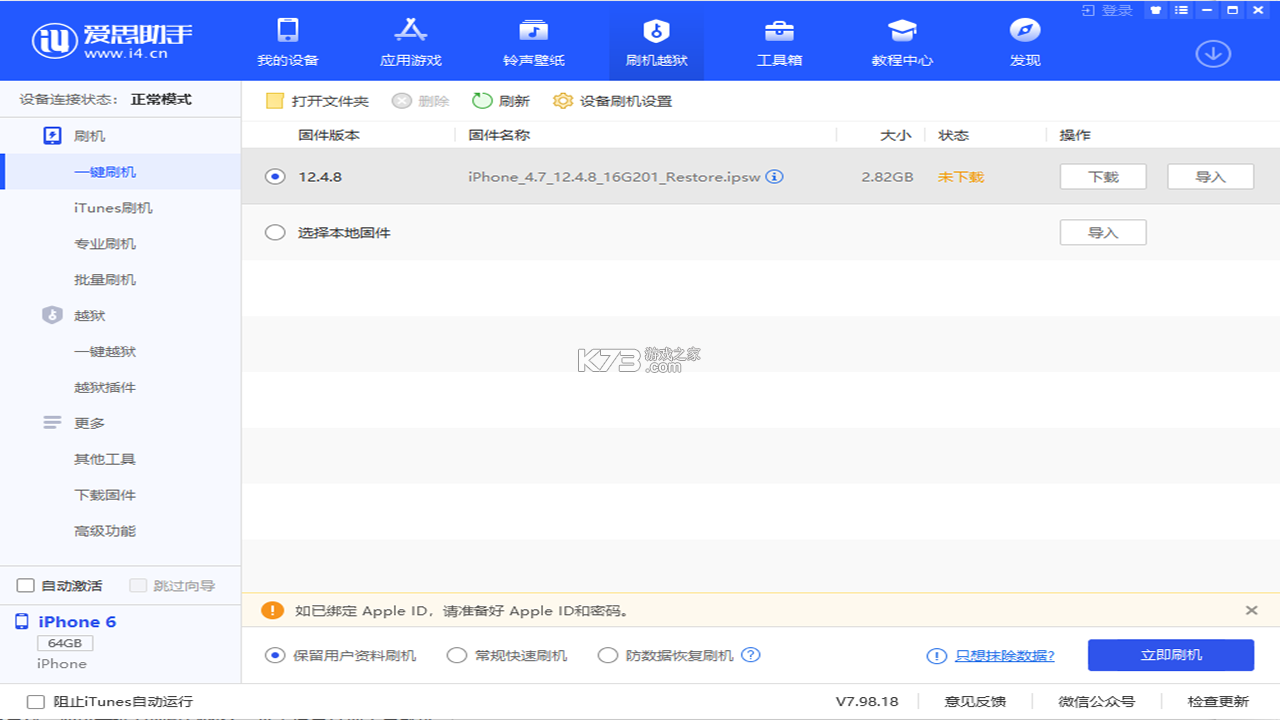Click the 固件版本 column header
The width and height of the screenshot is (1280, 720).
pos(329,135)
